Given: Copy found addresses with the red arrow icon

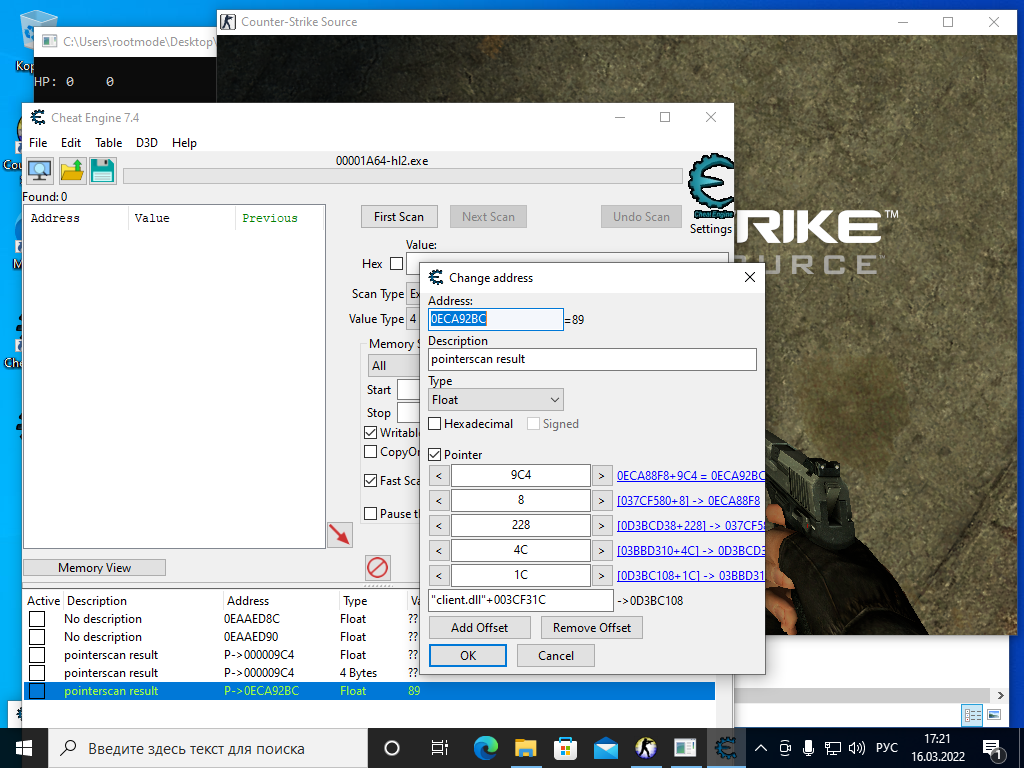Looking at the screenshot, I should tap(340, 535).
